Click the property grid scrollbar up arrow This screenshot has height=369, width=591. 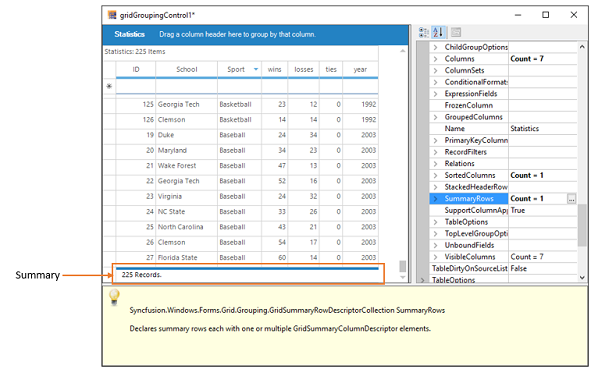[x=582, y=47]
